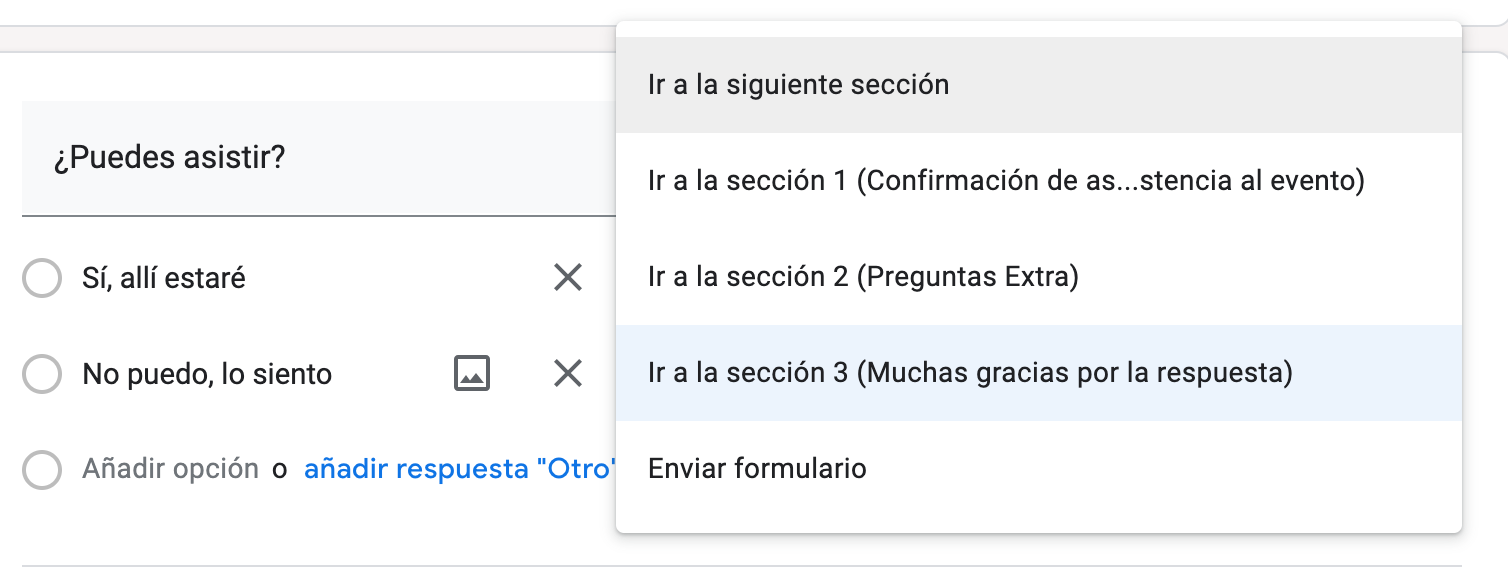1508x568 pixels.
Task: Add image to 'No puedo, lo siento' option
Action: 472,374
